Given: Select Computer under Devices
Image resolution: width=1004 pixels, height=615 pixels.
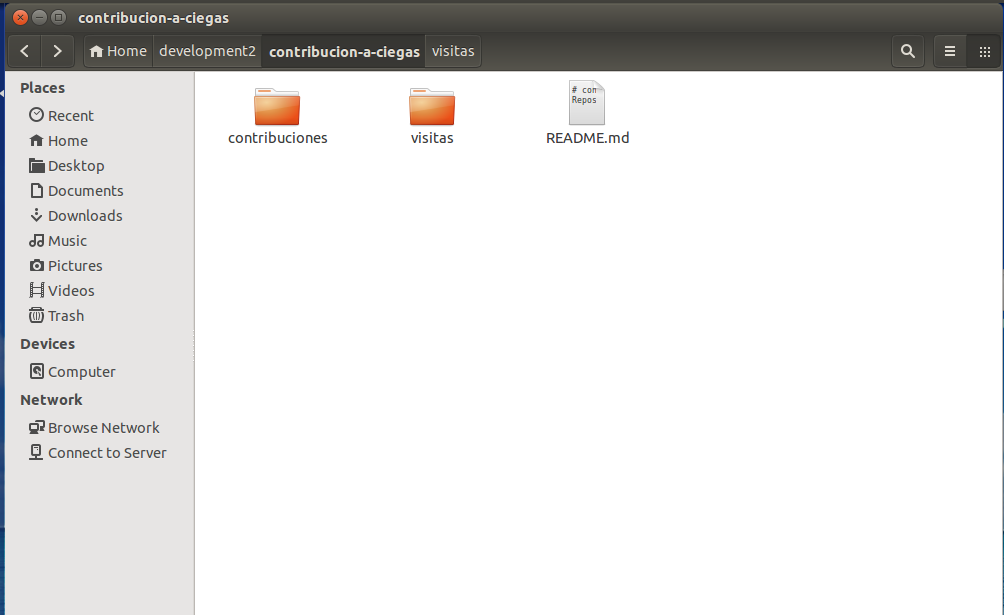Looking at the screenshot, I should 81,372.
